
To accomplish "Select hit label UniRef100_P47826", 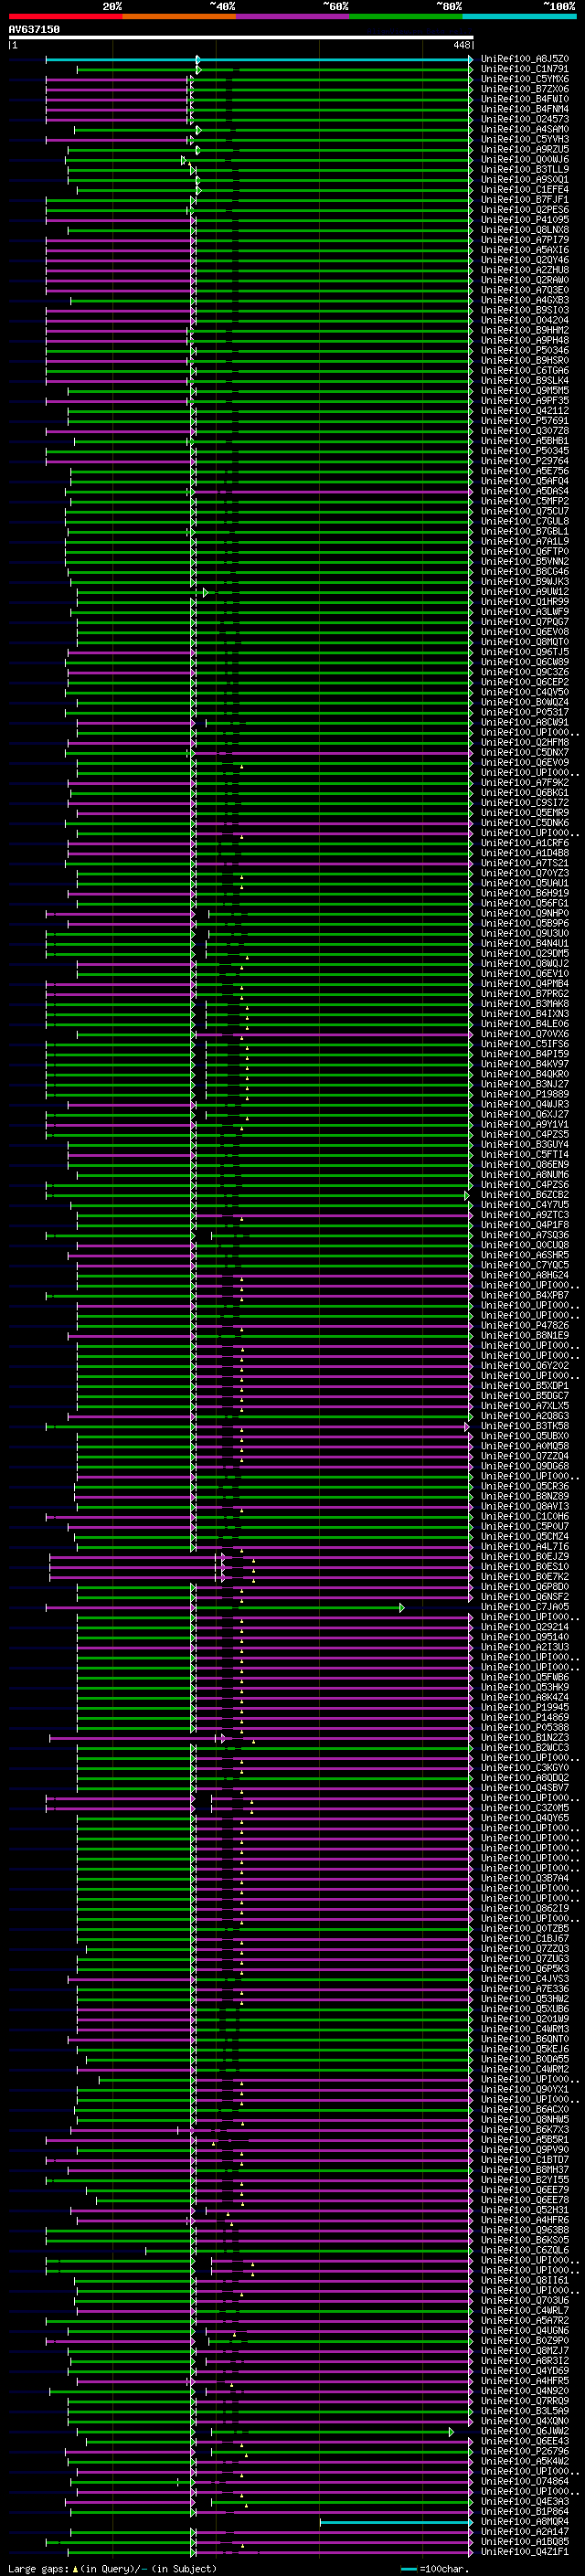I will (525, 1325).
